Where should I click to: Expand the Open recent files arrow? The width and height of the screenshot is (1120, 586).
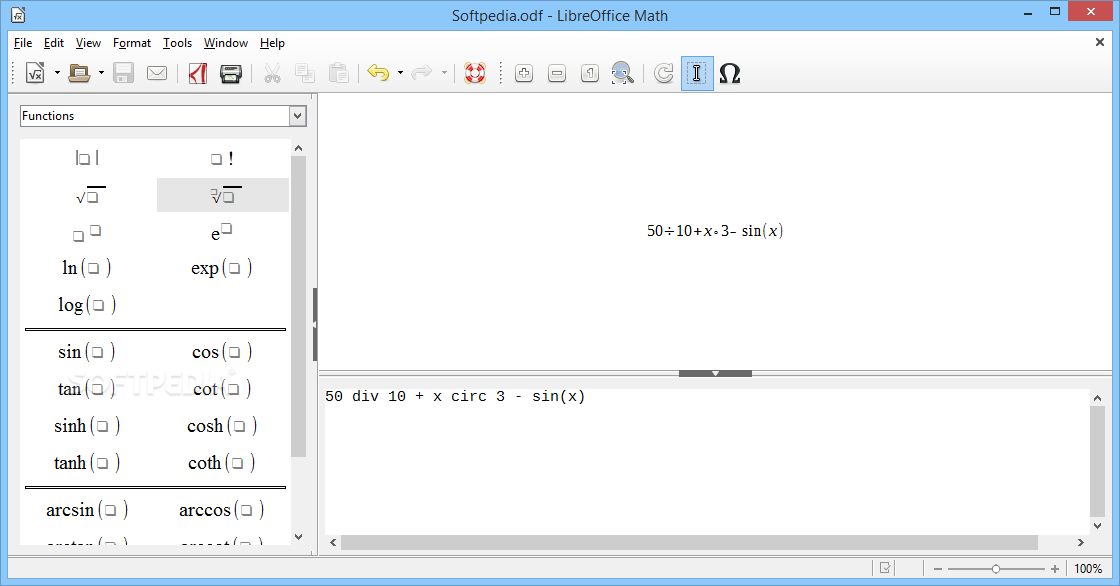tap(101, 73)
